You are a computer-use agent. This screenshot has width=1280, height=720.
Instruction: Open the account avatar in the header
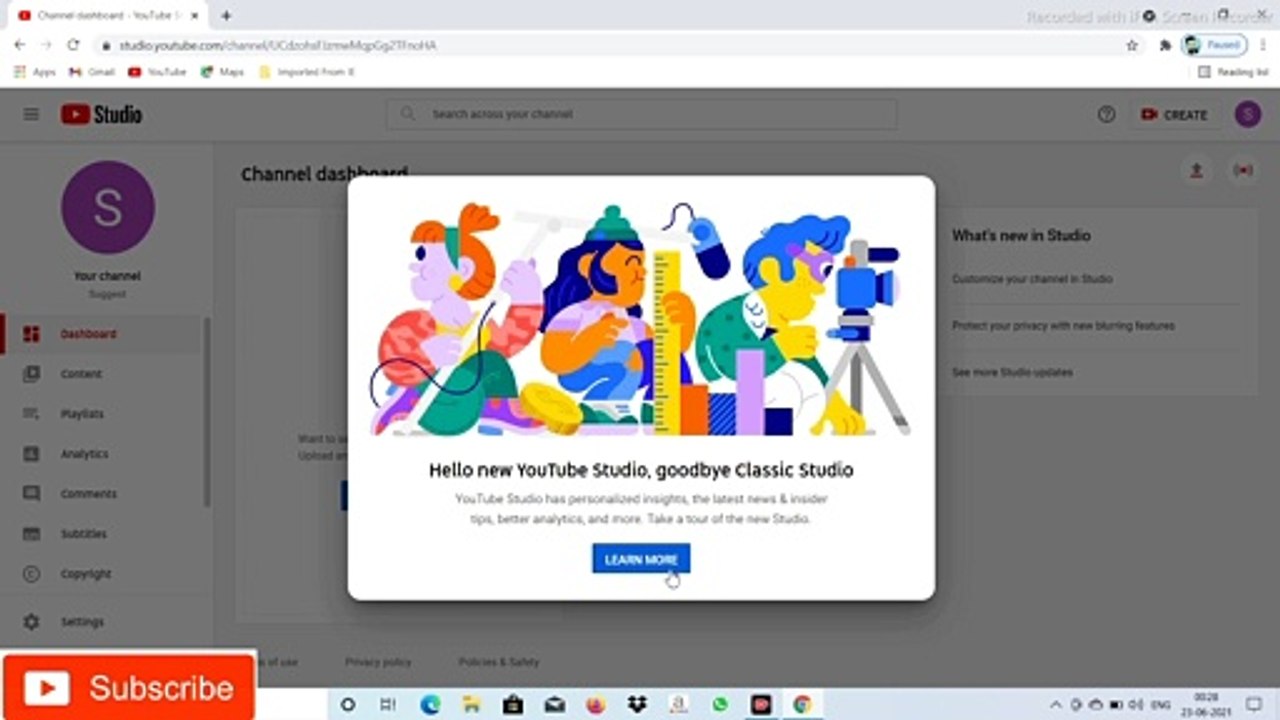point(1247,114)
